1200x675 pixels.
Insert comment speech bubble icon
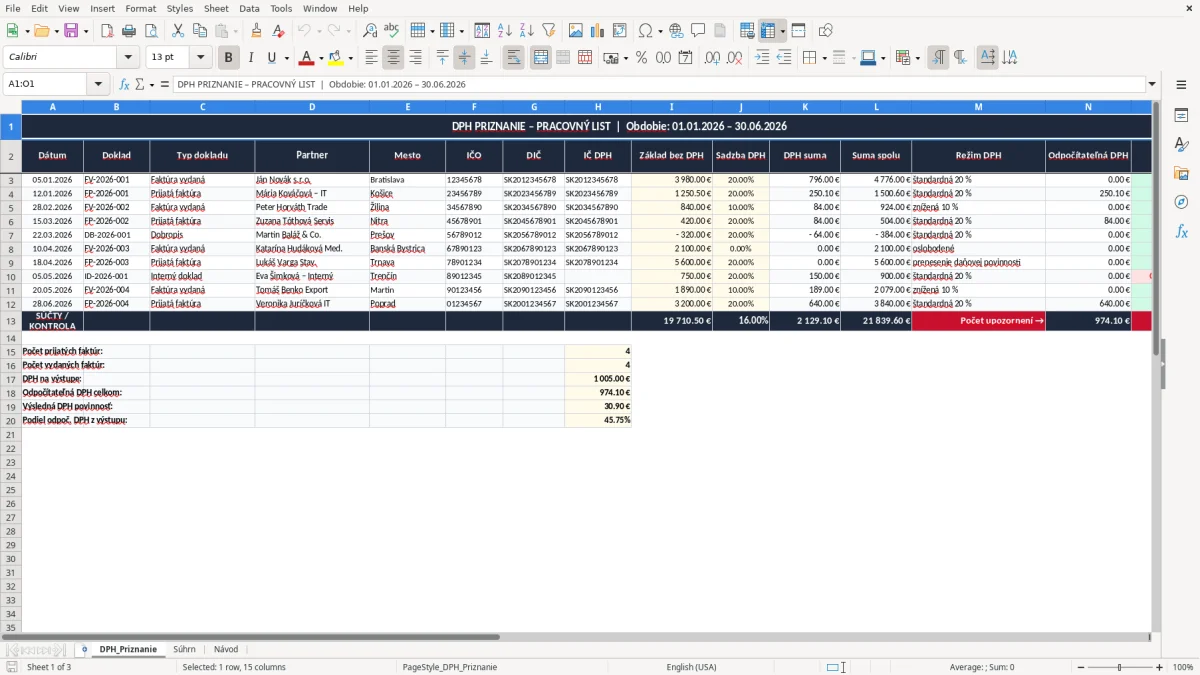click(698, 31)
